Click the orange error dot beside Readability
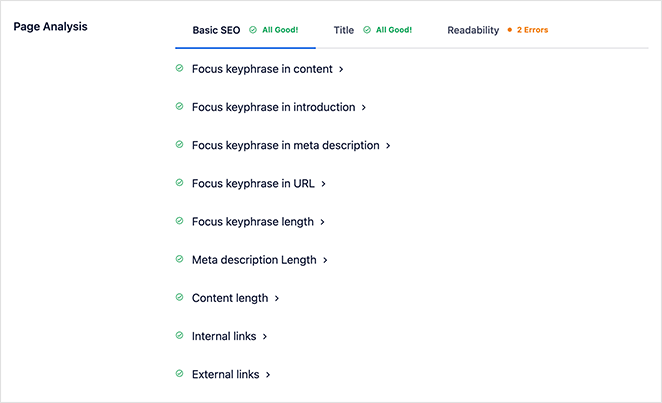The image size is (662, 403). 510,30
